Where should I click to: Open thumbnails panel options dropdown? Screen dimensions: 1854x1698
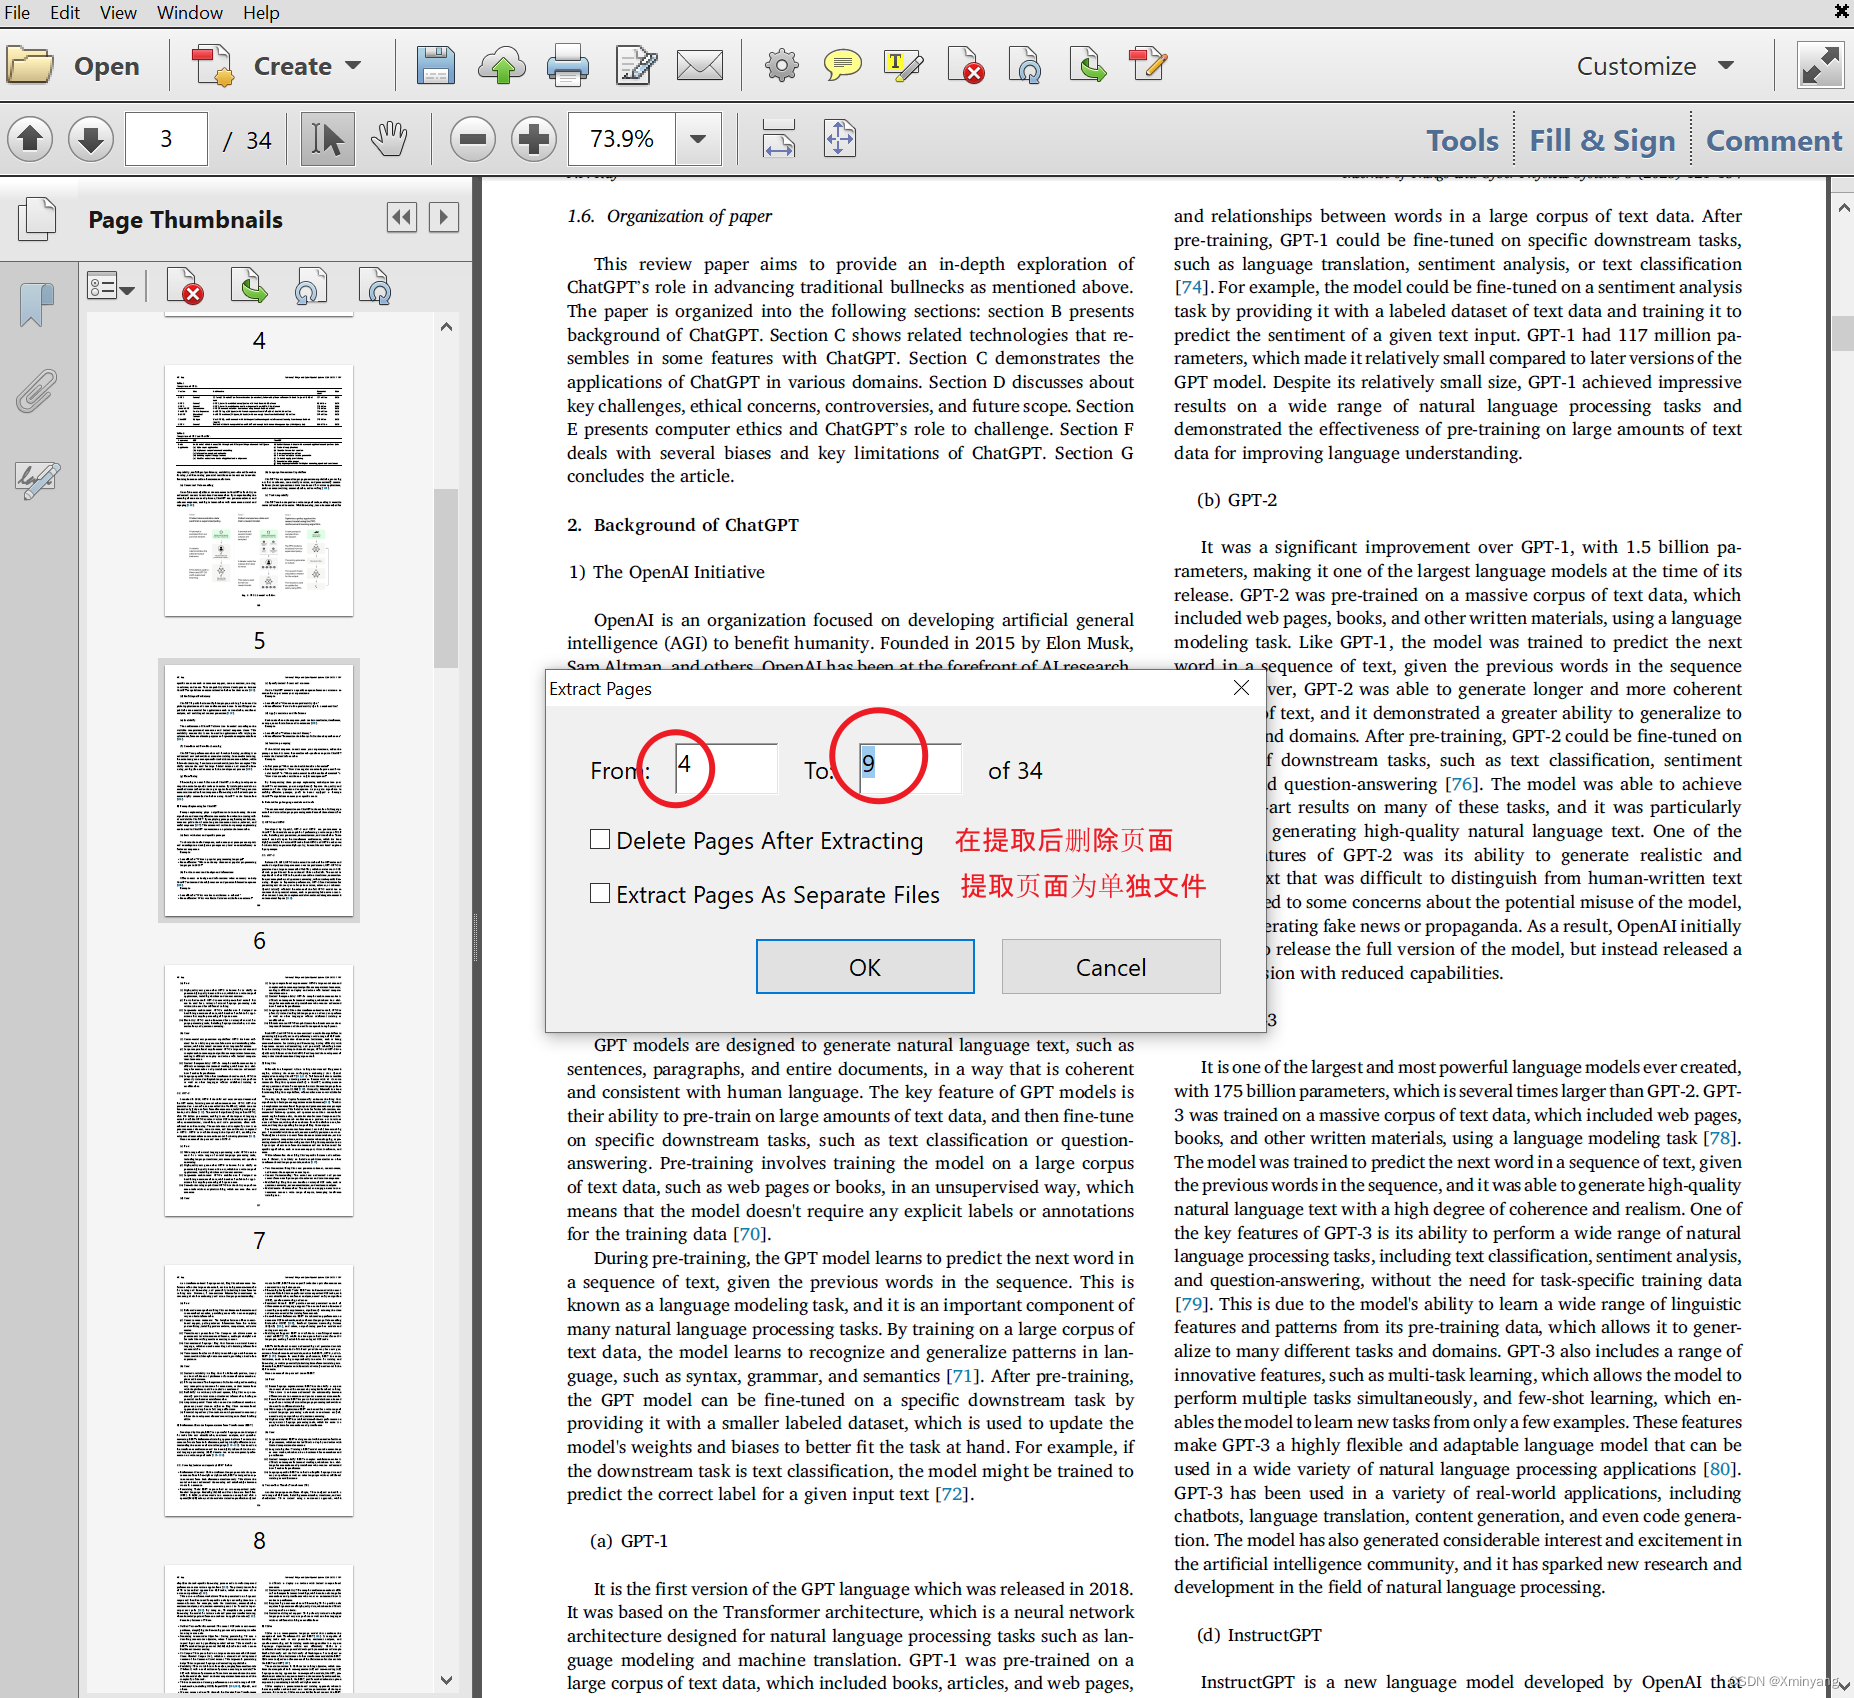coord(110,288)
